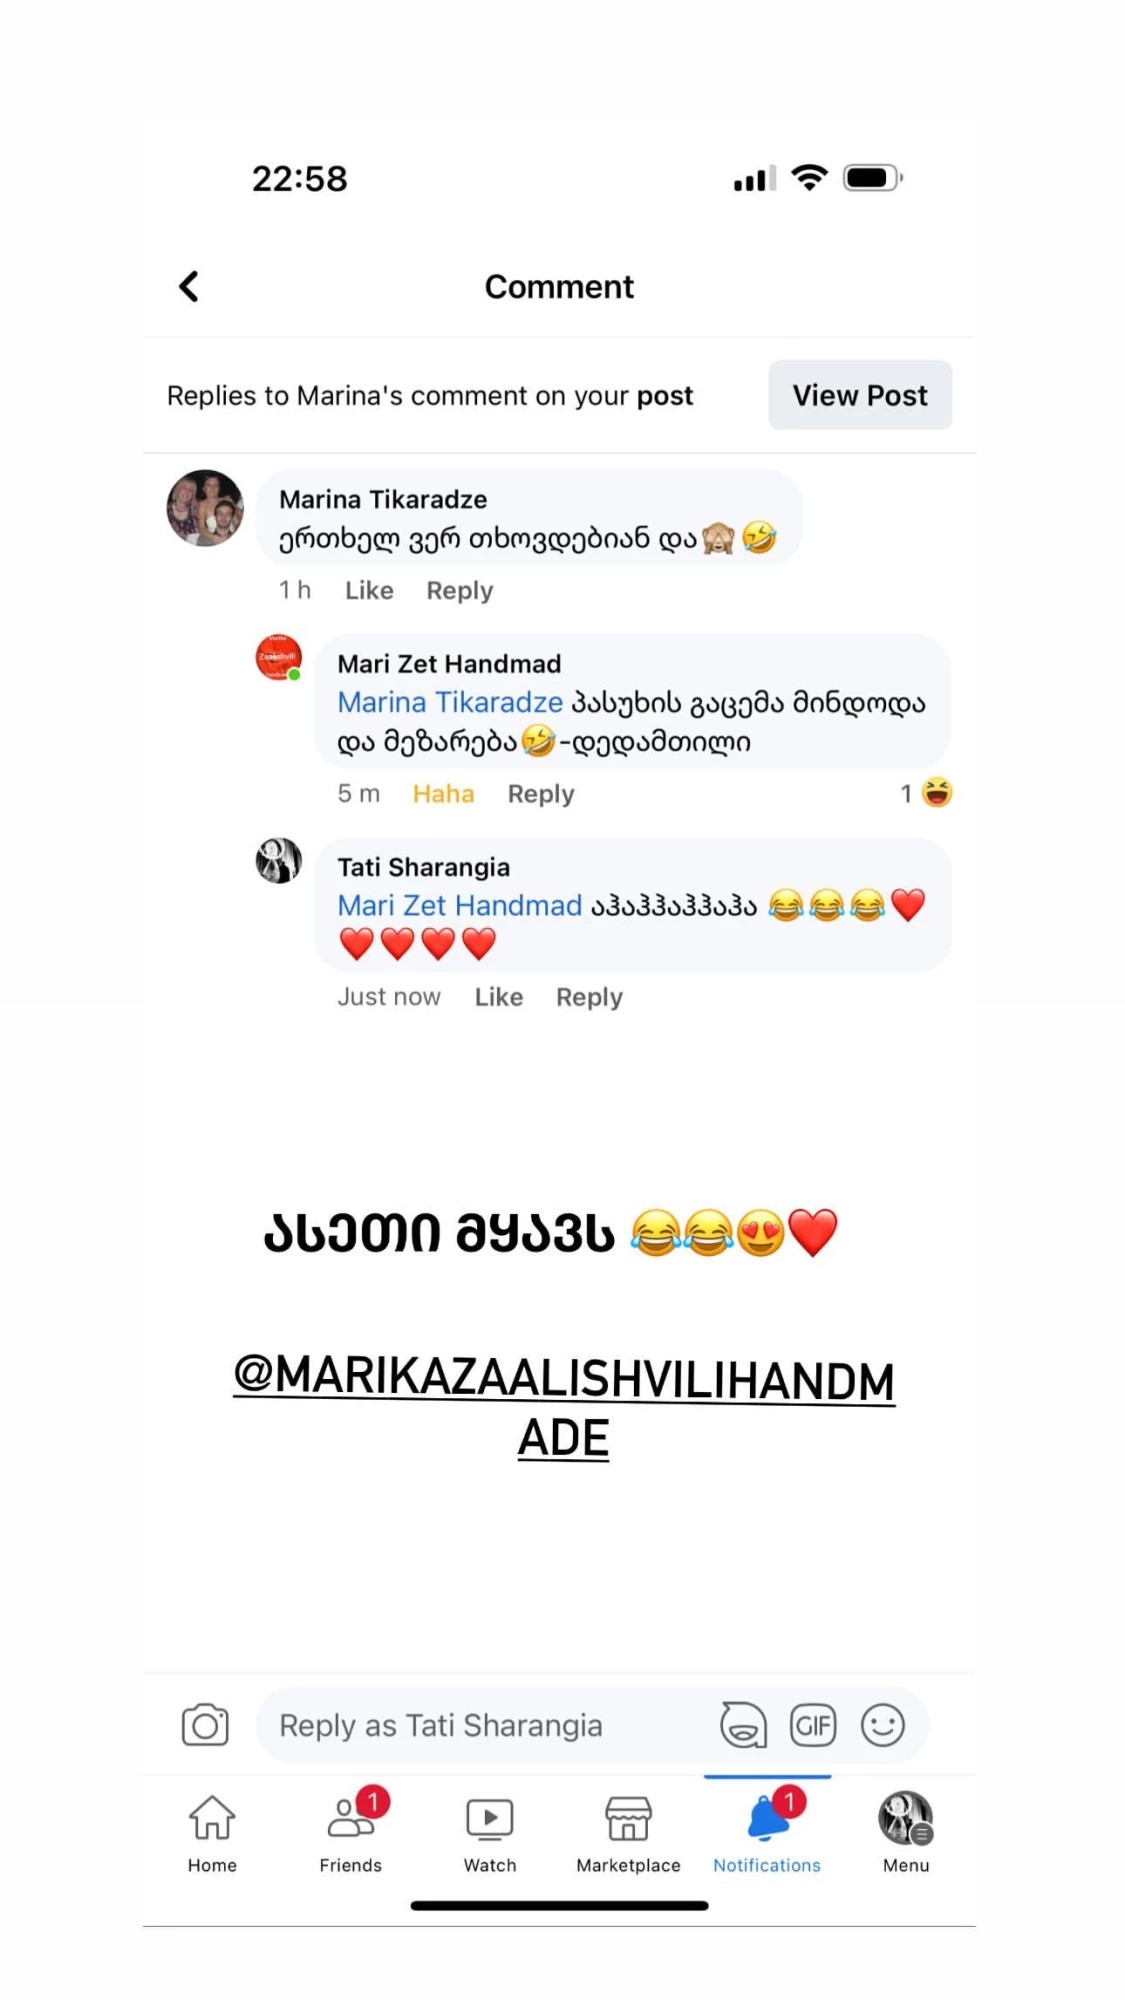Open the Marketplace tab
1125x2000 pixels.
[x=628, y=1834]
